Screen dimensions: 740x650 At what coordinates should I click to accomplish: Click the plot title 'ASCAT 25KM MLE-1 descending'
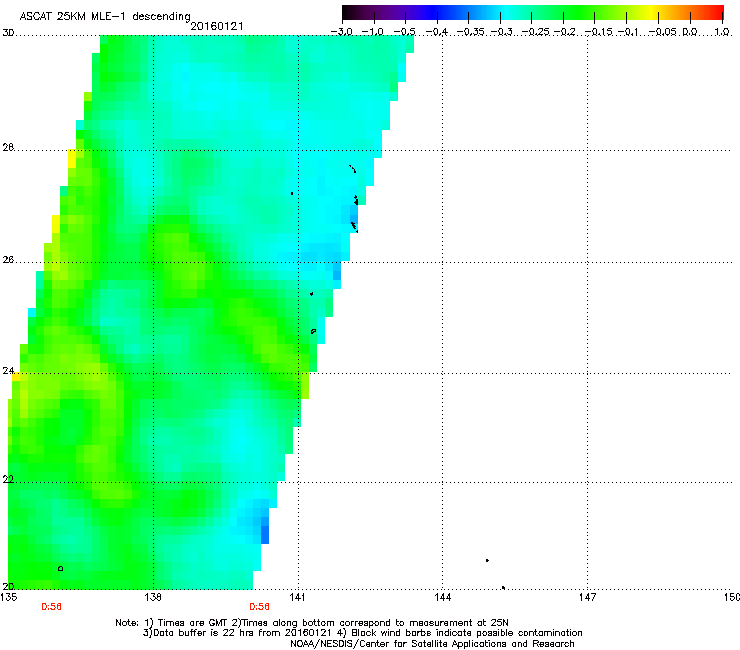tap(105, 17)
